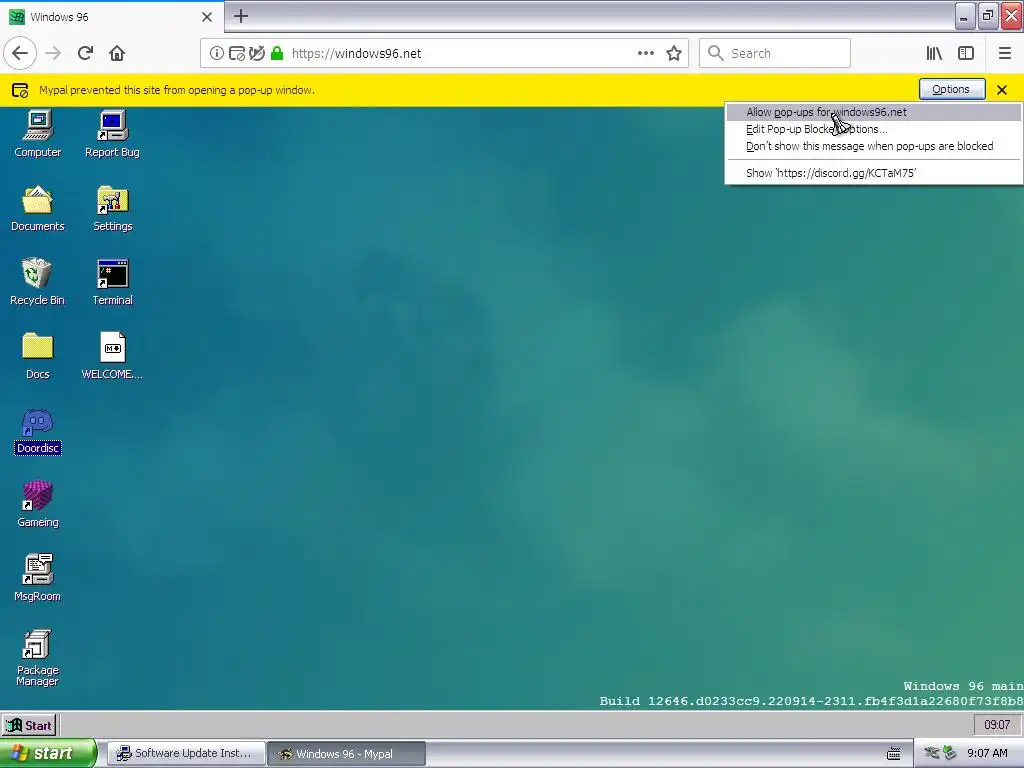Click the keyboard icon in XP taskbar
This screenshot has height=768, width=1024.
[x=894, y=754]
